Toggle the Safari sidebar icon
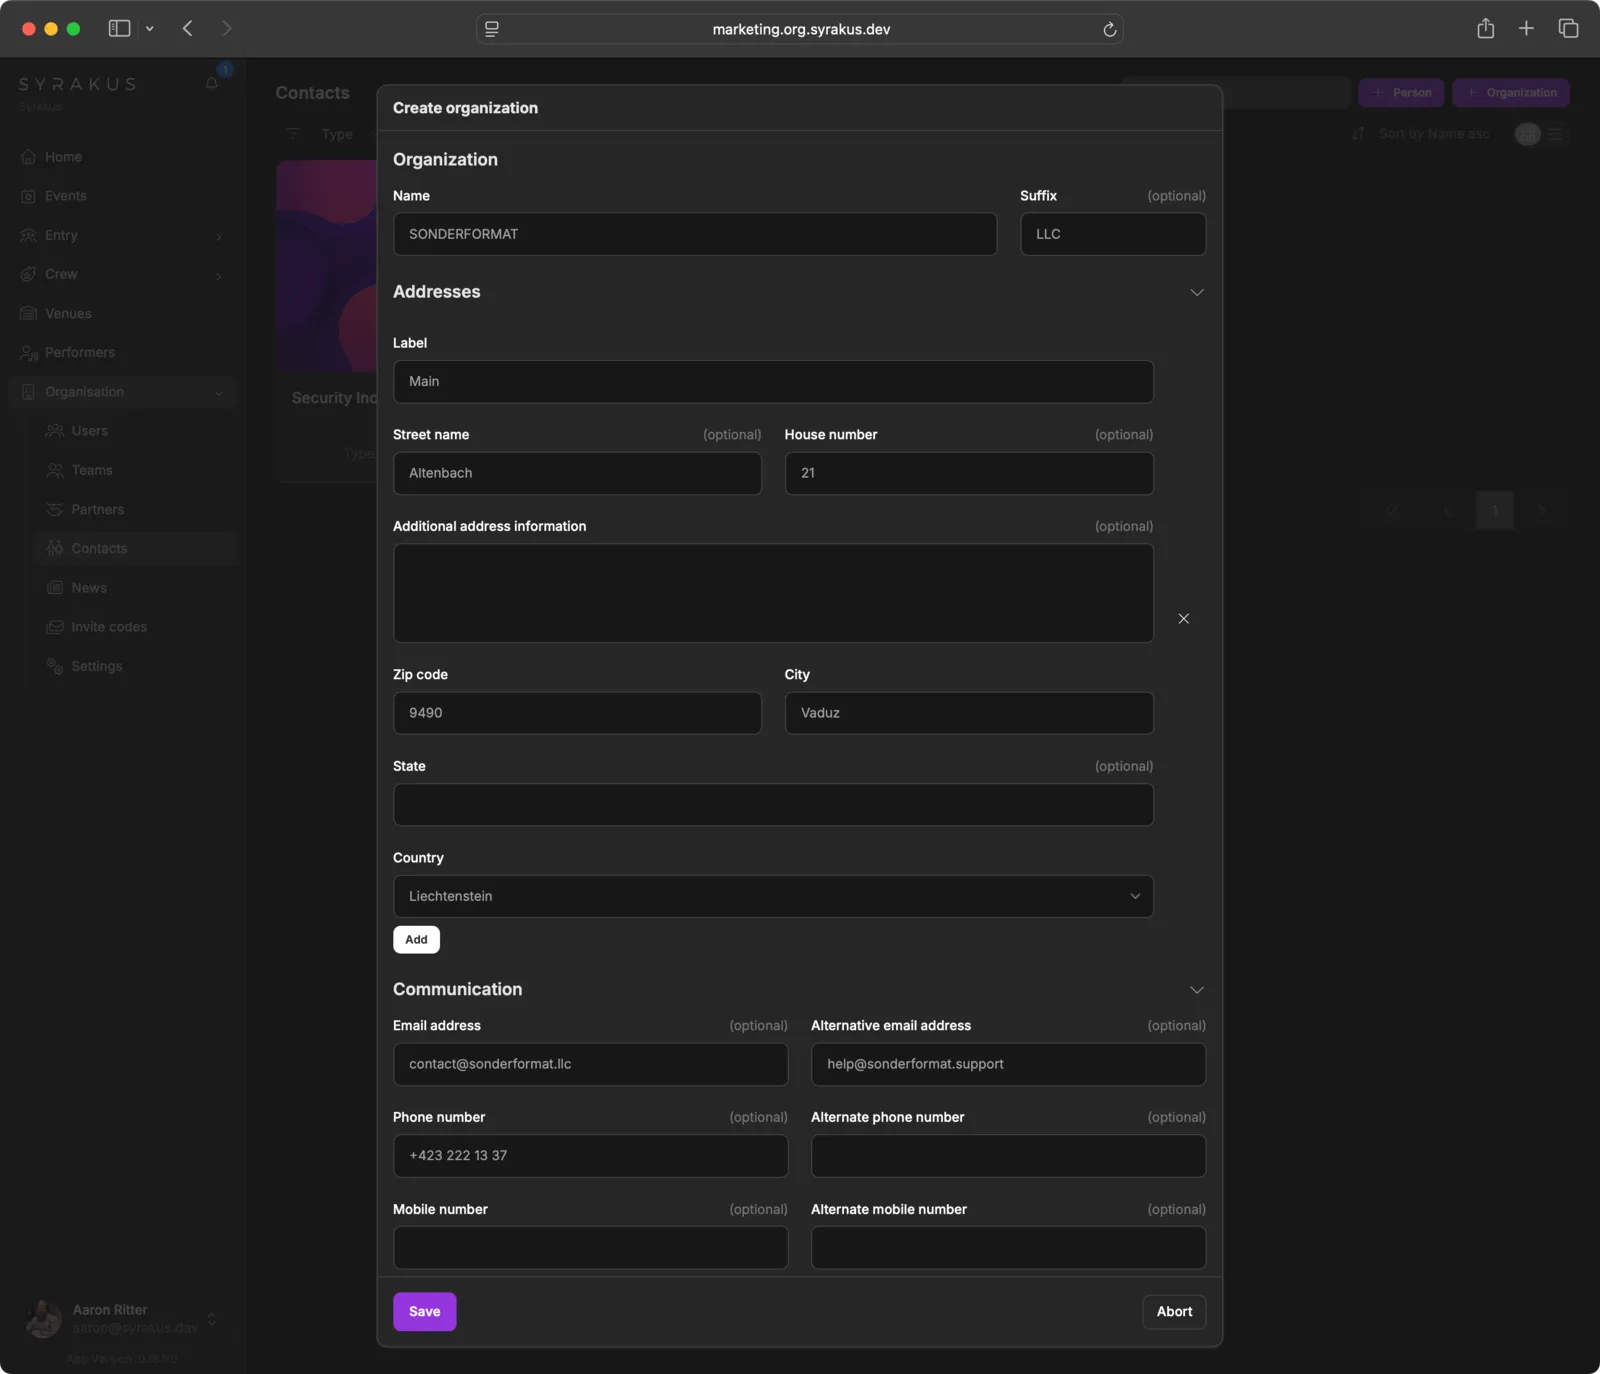The width and height of the screenshot is (1600, 1374). [x=119, y=29]
